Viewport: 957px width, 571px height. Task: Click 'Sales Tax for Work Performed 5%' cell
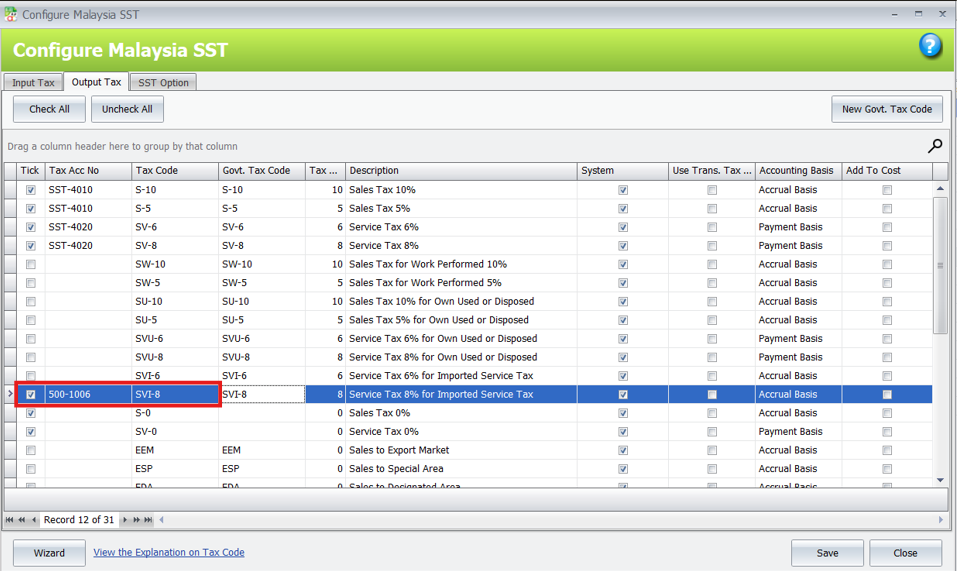pyautogui.click(x=461, y=283)
